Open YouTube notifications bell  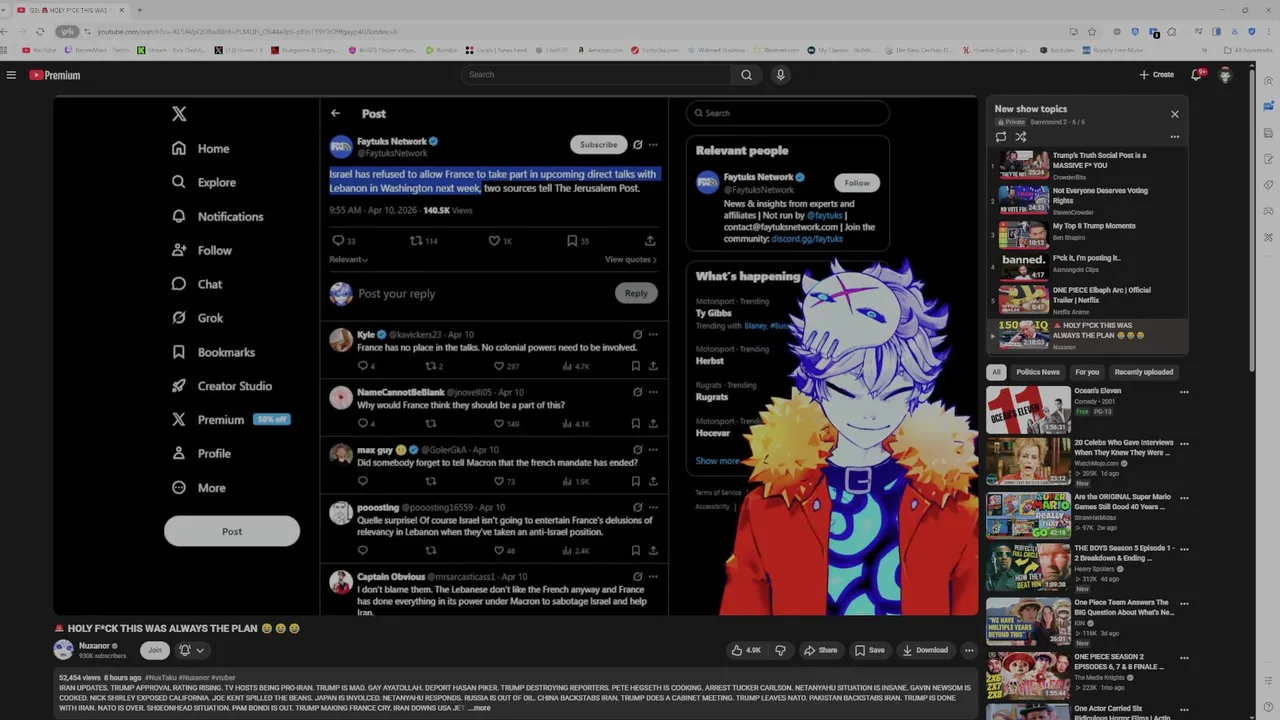point(1196,75)
